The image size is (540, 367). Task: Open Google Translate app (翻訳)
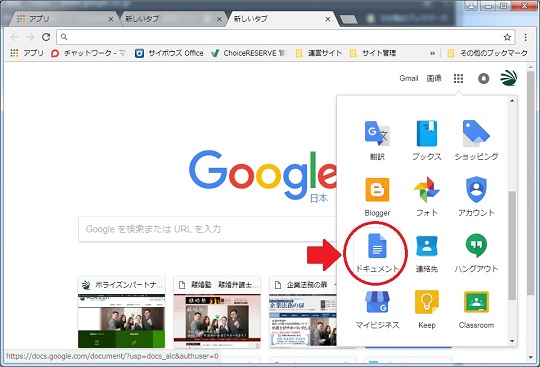pyautogui.click(x=377, y=140)
